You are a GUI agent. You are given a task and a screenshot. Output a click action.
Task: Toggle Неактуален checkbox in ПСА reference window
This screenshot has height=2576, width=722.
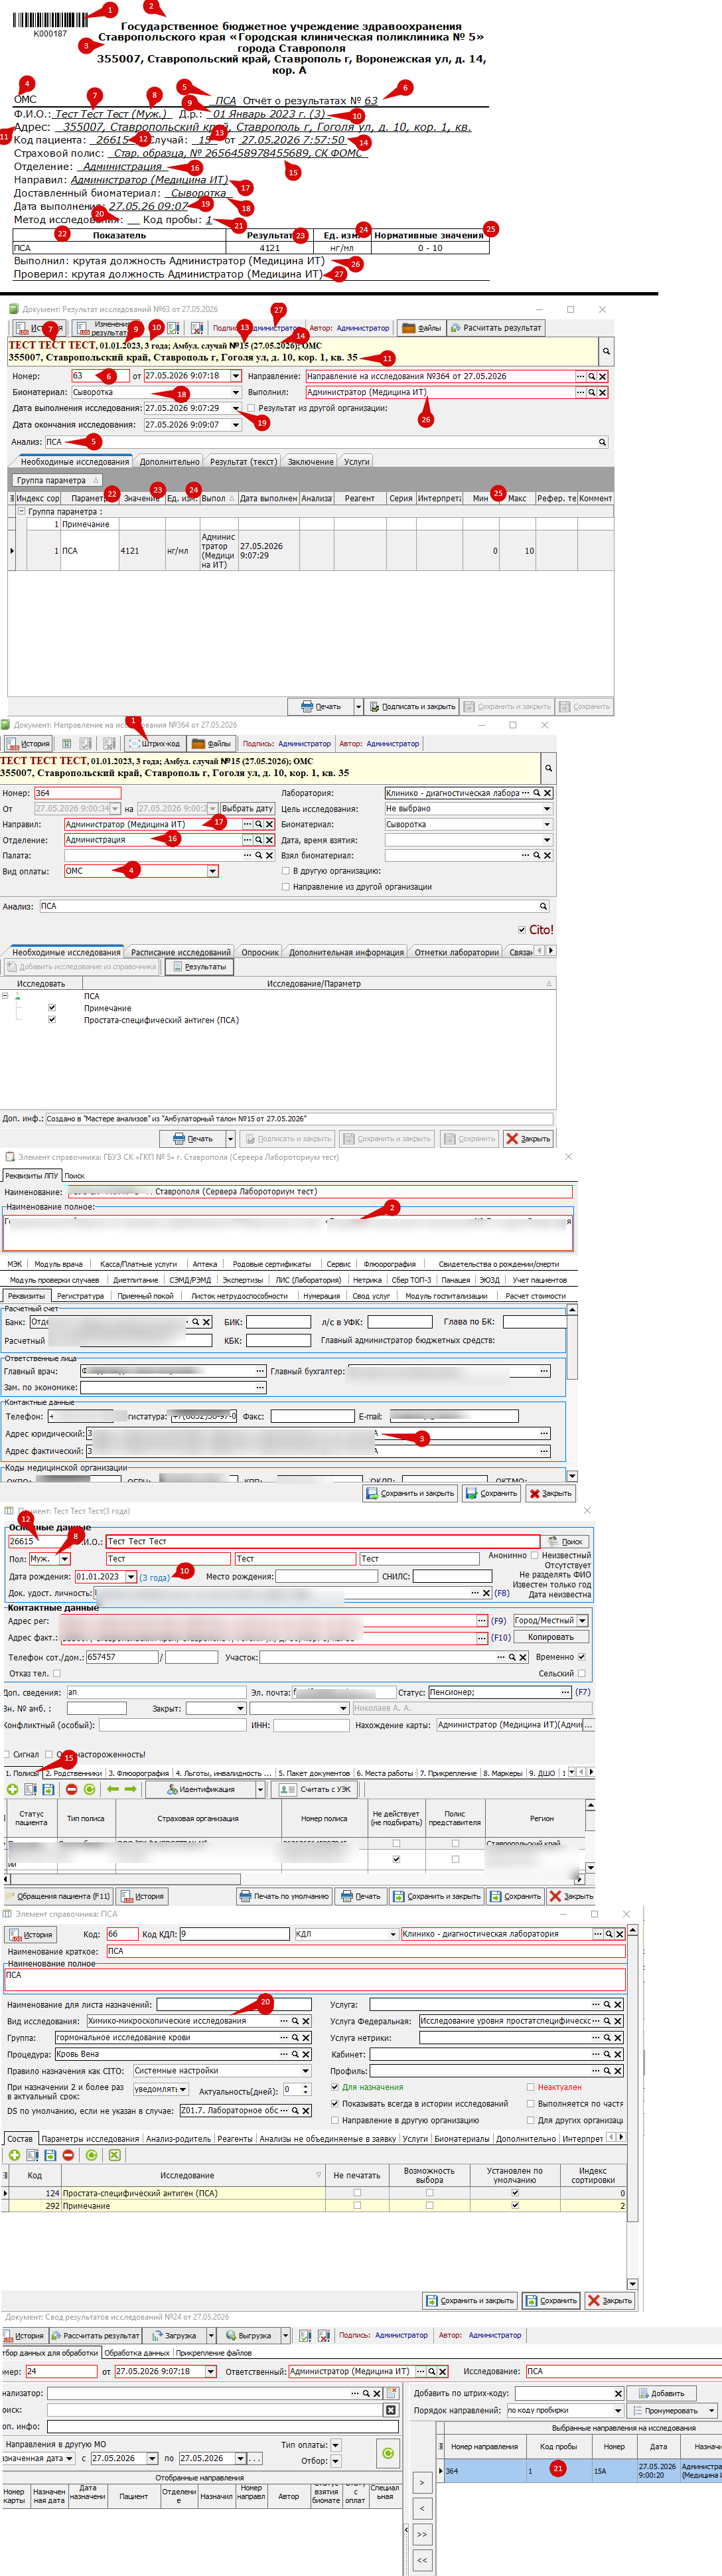(x=530, y=2087)
